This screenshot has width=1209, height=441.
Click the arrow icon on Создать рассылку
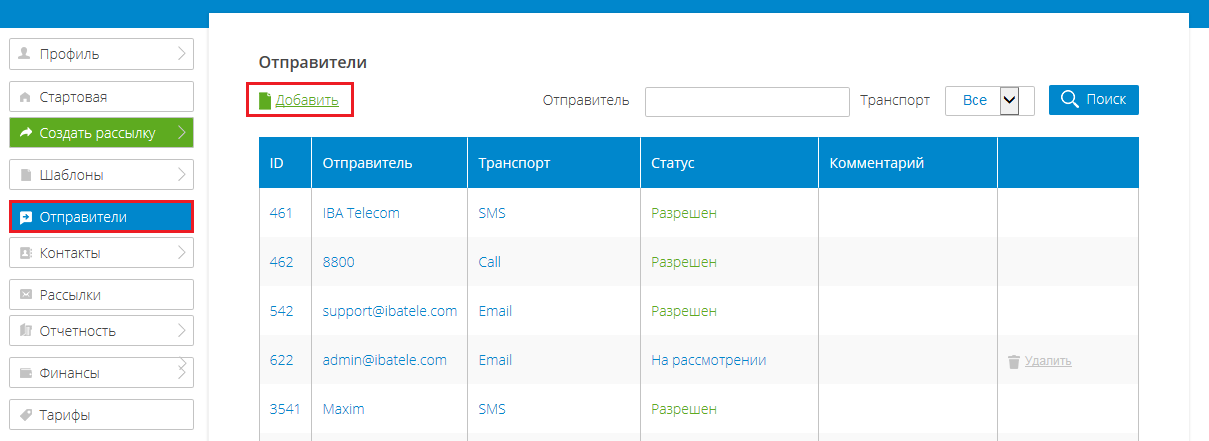pos(26,132)
